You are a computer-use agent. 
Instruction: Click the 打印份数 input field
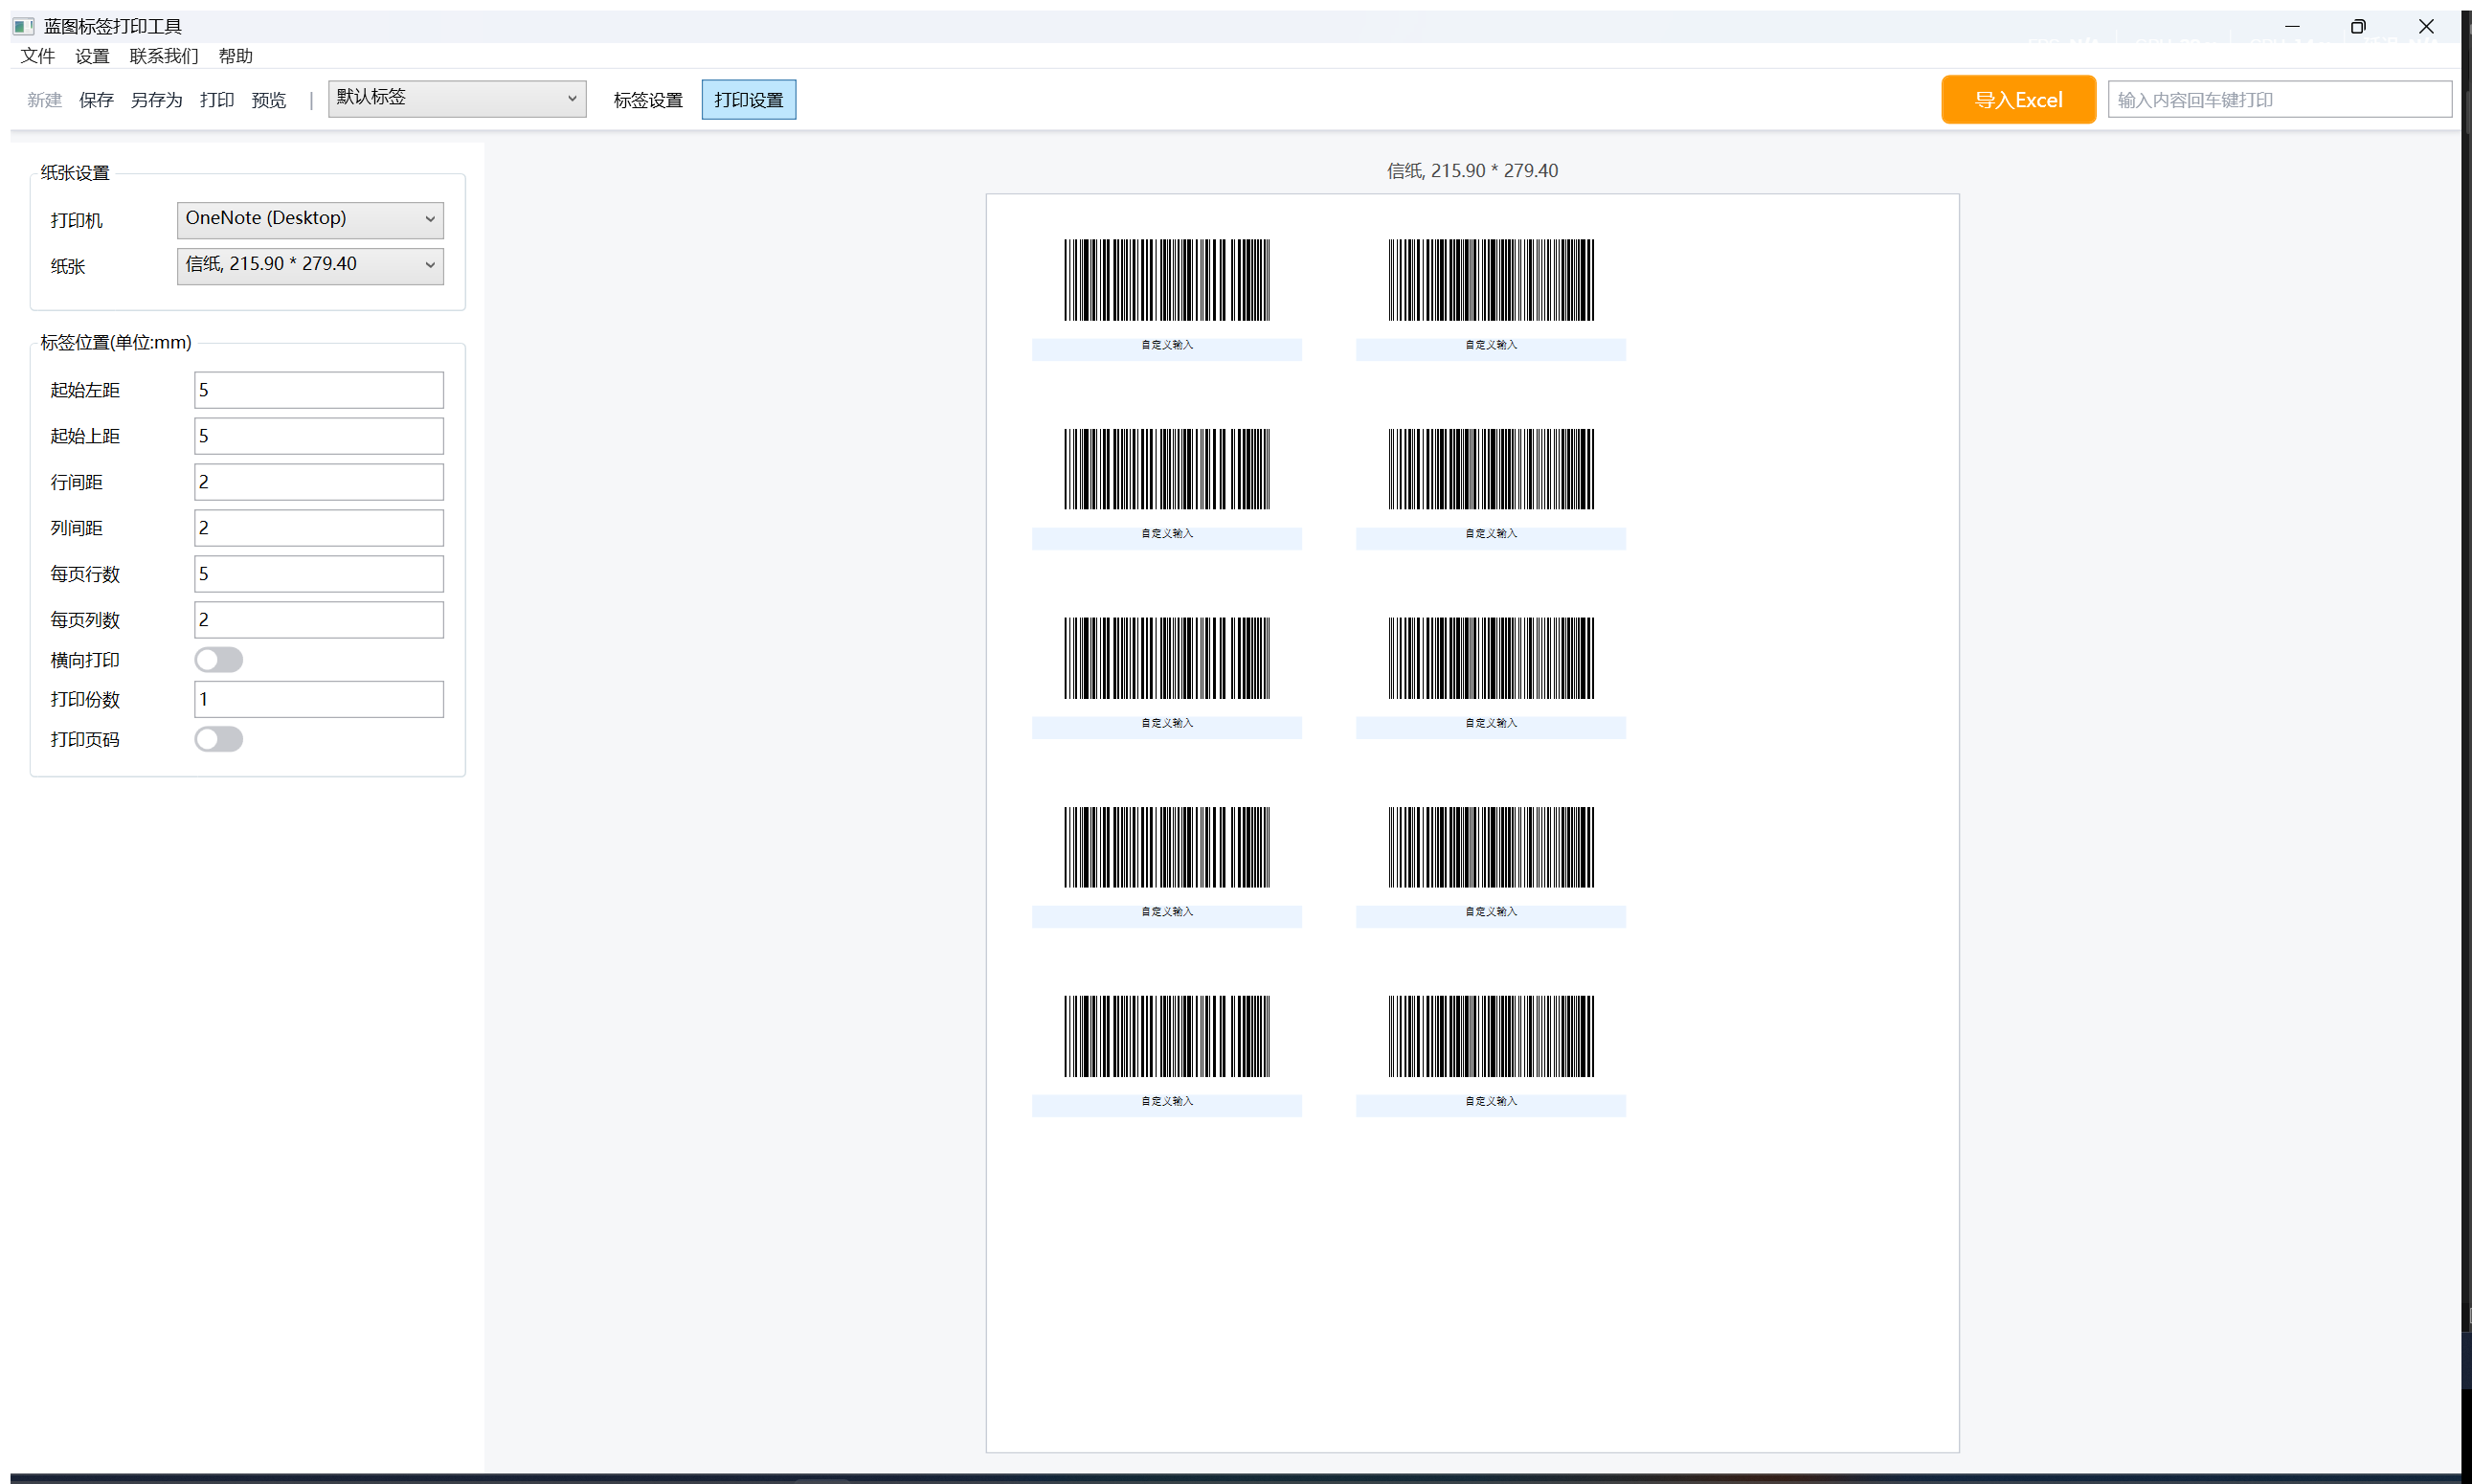pos(319,700)
